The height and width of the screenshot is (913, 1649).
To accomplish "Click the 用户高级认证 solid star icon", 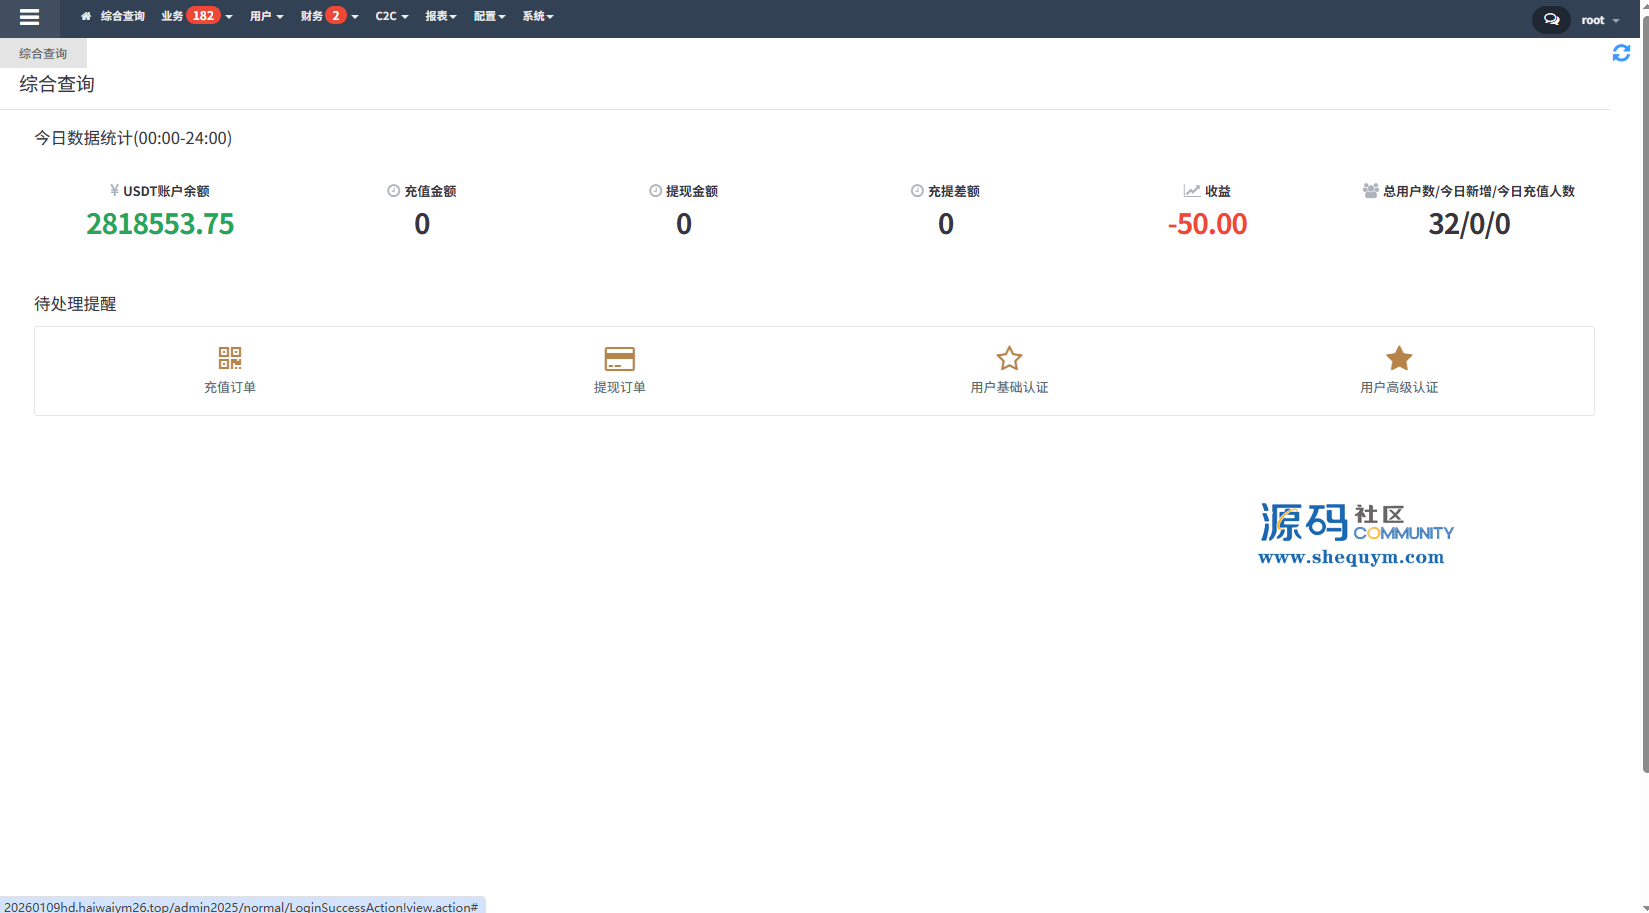I will tap(1399, 358).
